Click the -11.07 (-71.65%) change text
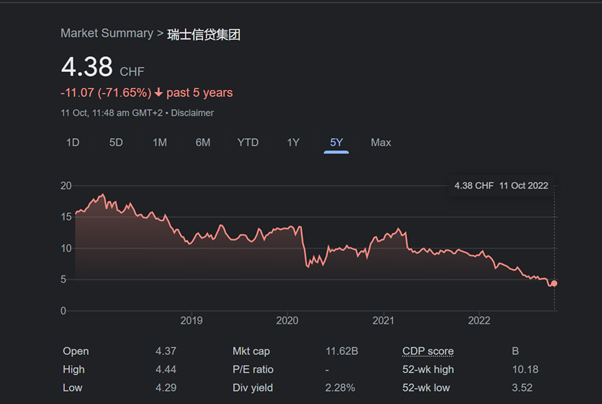 point(106,93)
